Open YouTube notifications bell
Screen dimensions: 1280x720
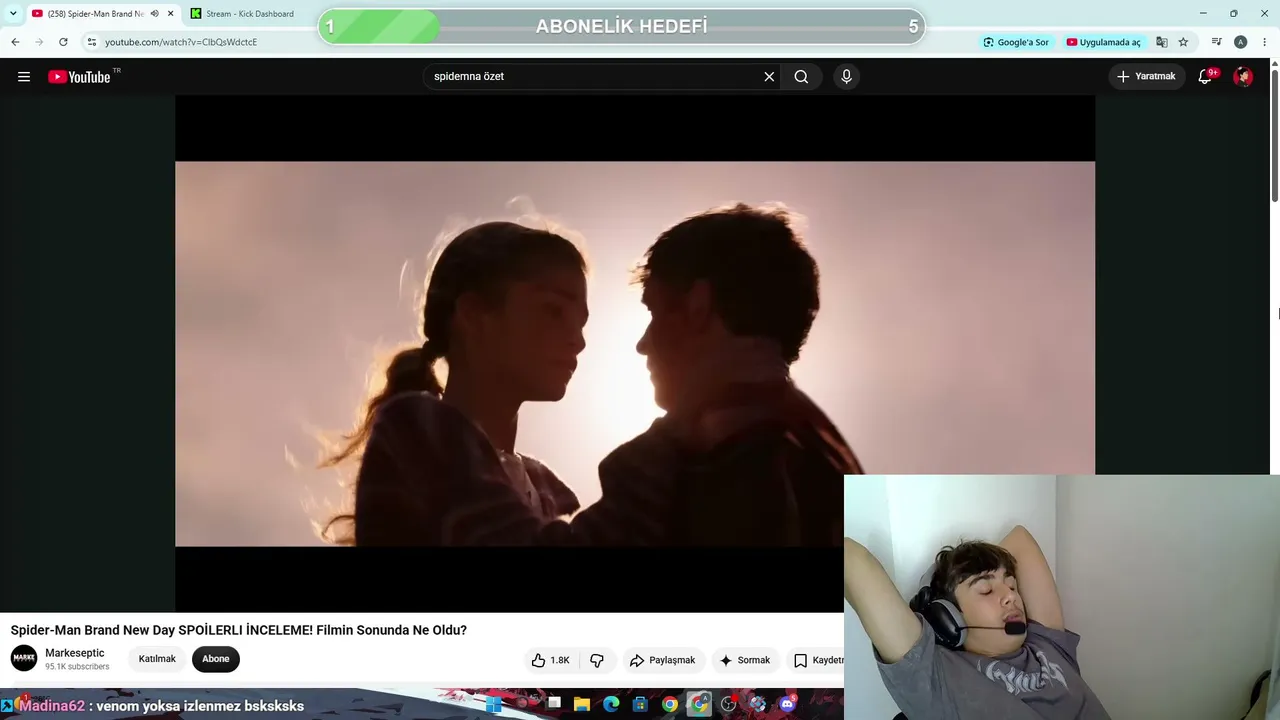[x=1205, y=77]
